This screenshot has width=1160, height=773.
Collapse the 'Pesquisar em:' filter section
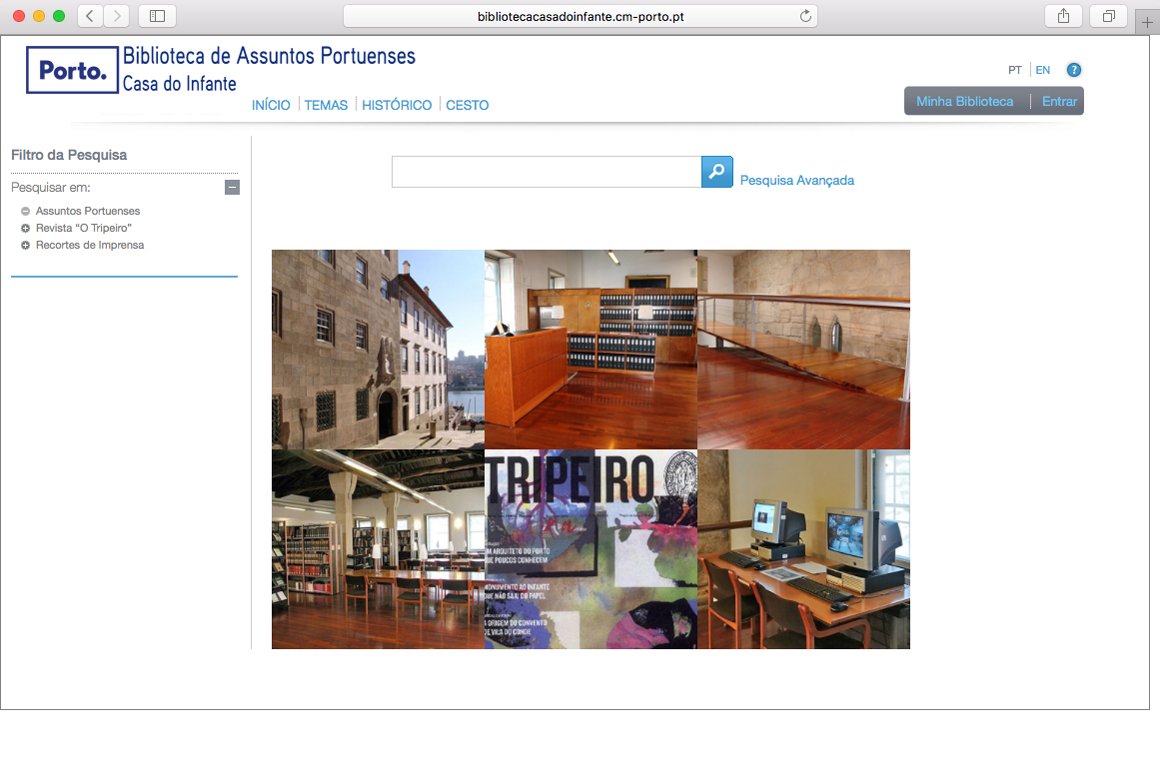click(x=232, y=187)
